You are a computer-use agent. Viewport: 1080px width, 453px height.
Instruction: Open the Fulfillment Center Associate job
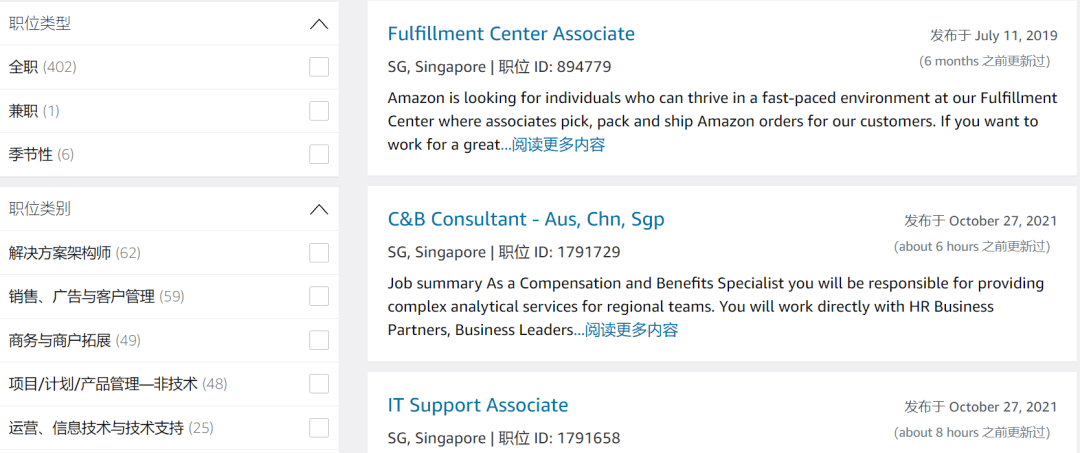511,34
